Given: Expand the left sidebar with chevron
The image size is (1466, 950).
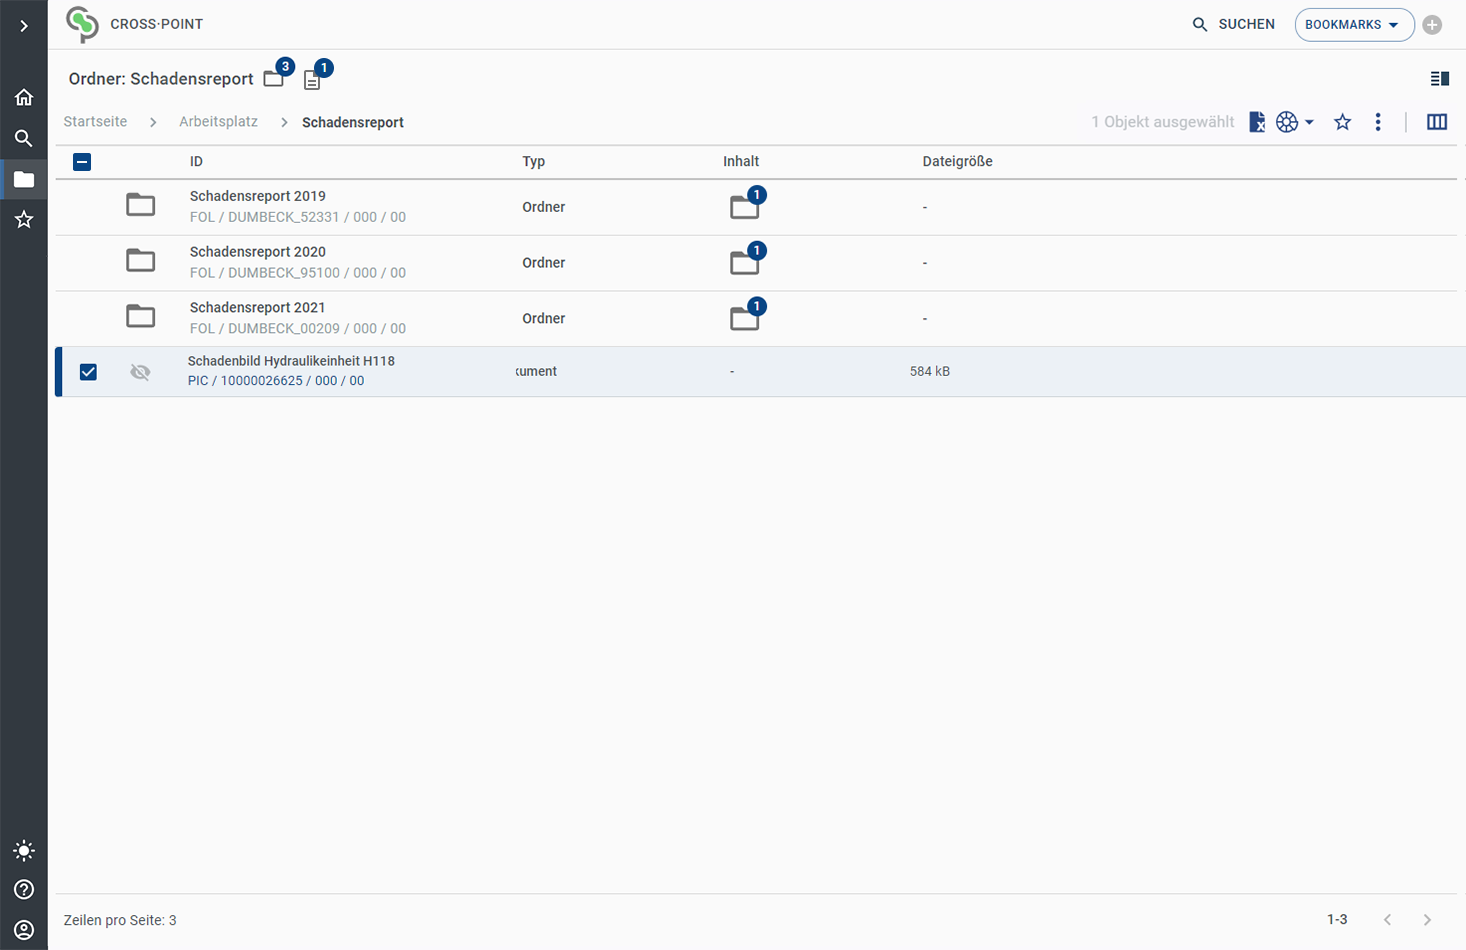Looking at the screenshot, I should (24, 26).
